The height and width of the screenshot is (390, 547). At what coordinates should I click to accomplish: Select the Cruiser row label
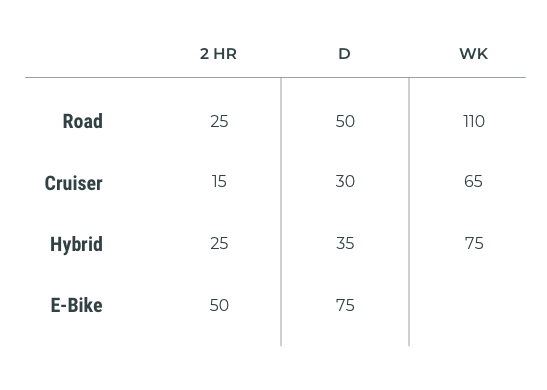coord(74,183)
